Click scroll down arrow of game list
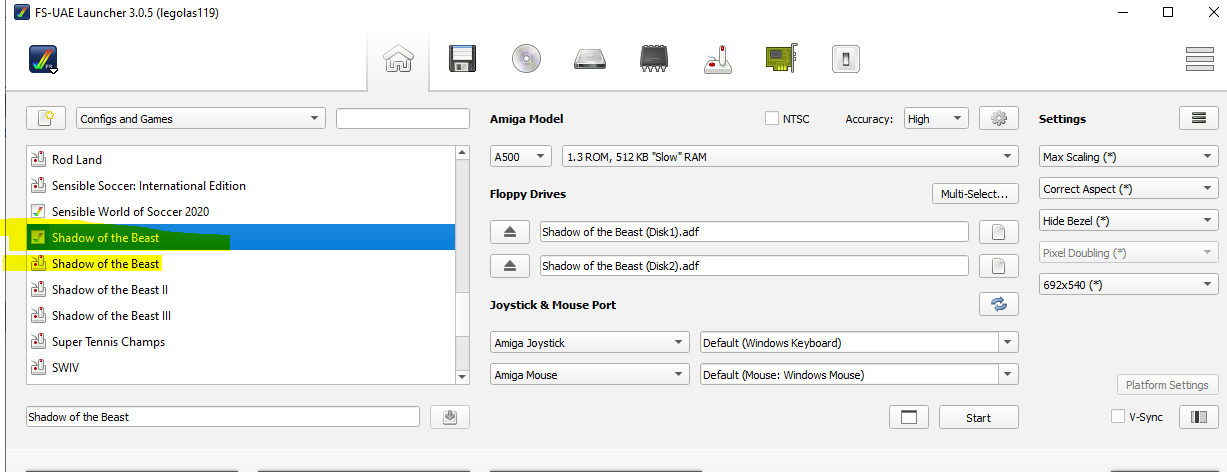 tap(461, 377)
